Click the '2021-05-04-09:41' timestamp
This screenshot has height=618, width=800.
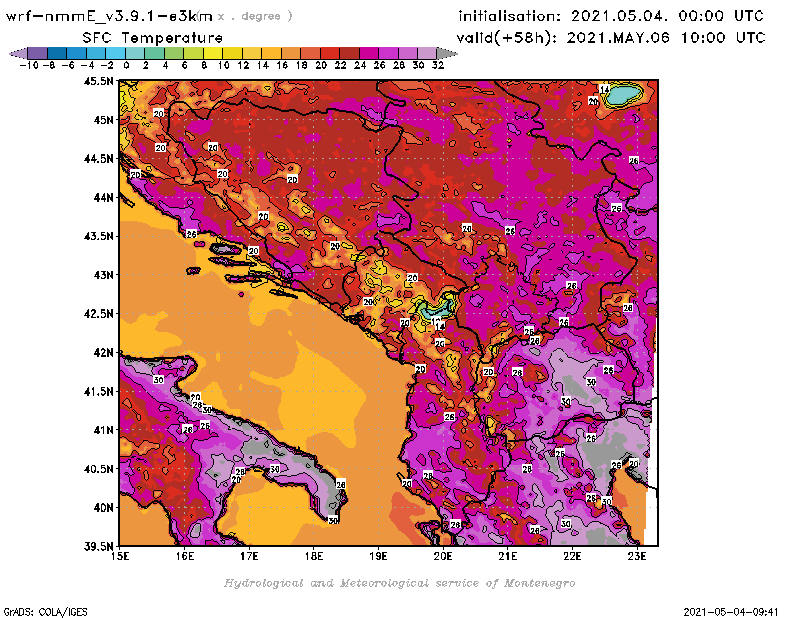pos(731,611)
